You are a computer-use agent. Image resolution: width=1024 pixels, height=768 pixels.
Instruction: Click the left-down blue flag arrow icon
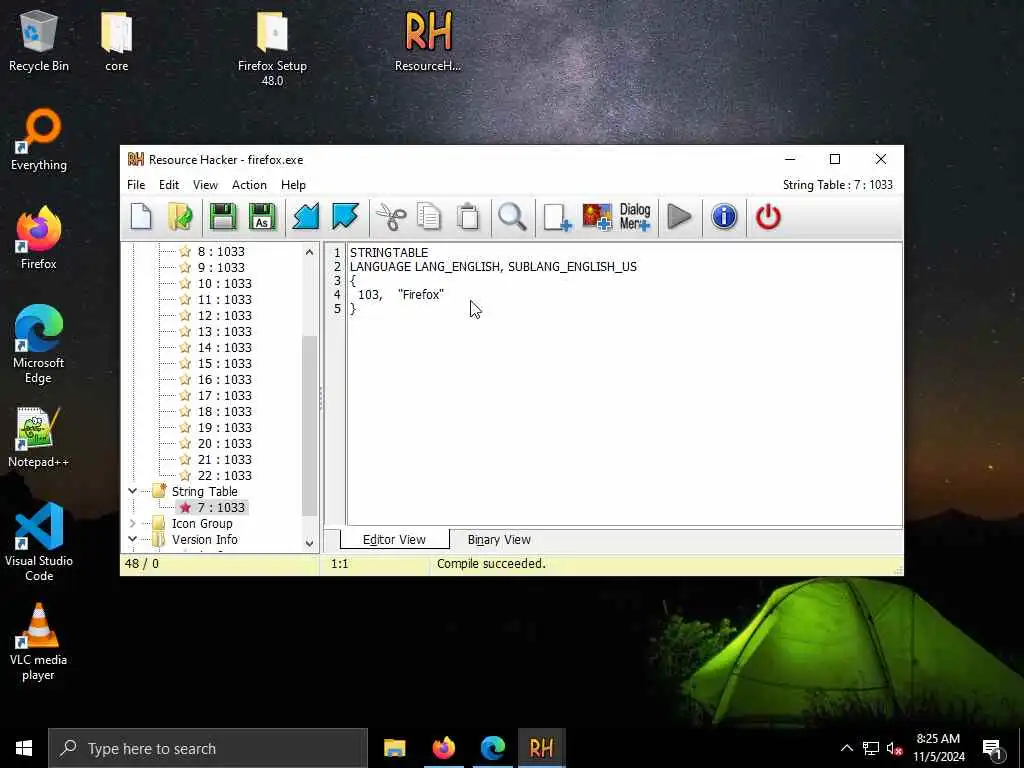pos(306,217)
